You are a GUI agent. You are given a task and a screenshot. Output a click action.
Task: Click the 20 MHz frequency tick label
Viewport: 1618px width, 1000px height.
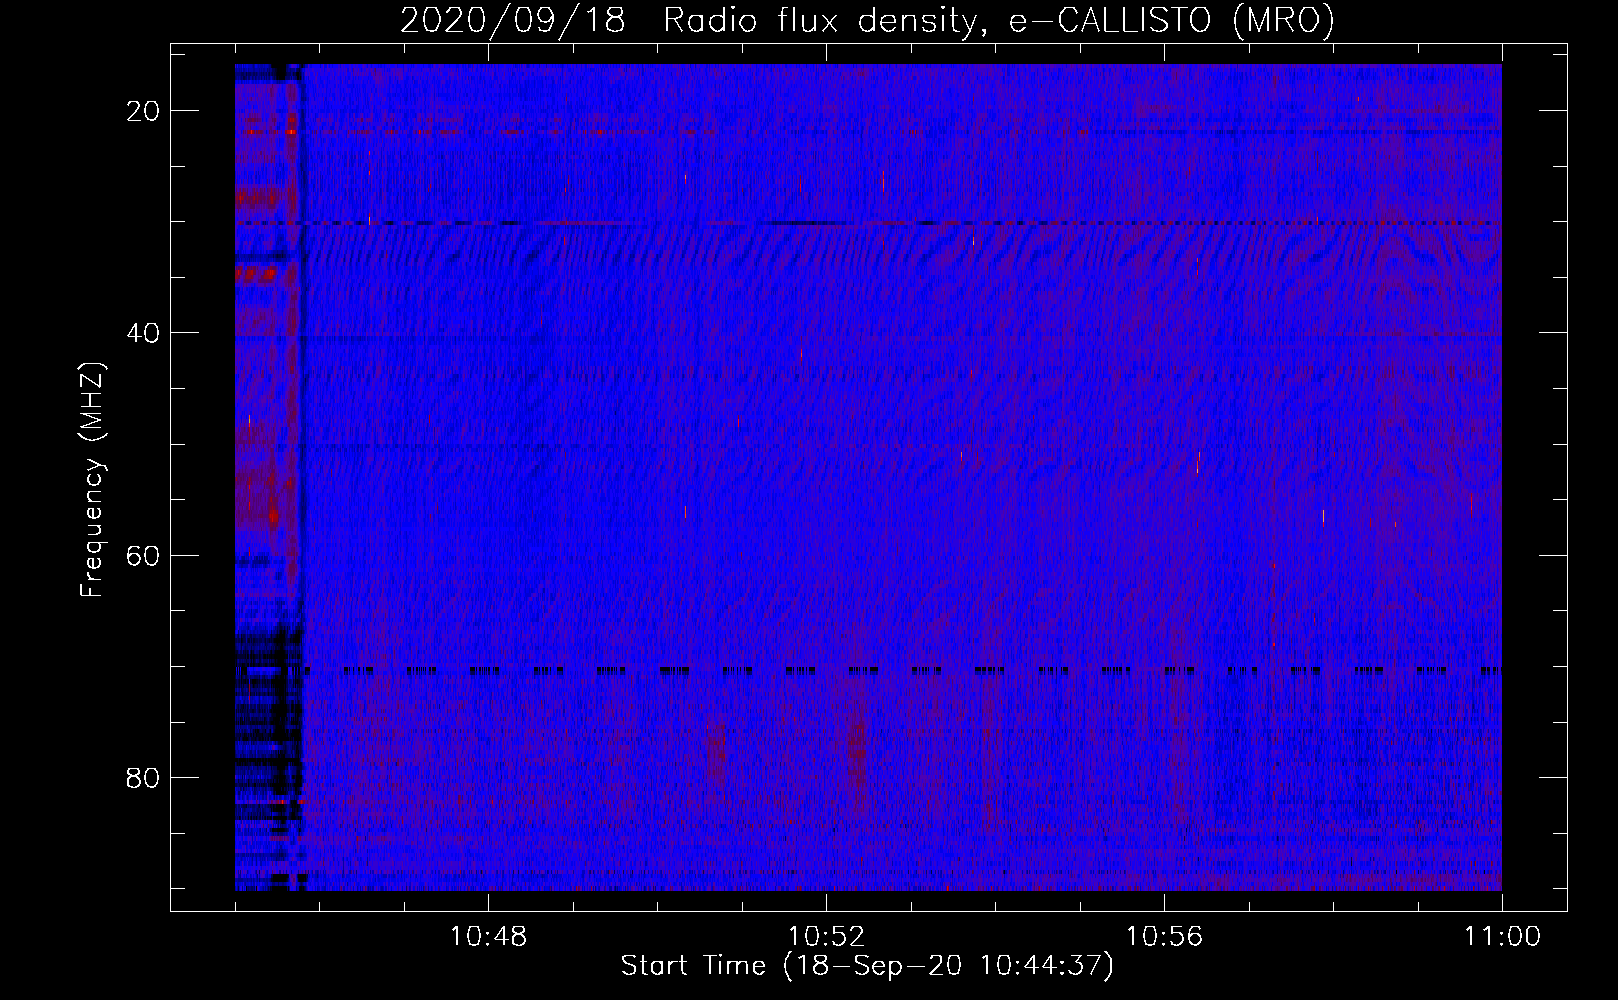[x=144, y=111]
